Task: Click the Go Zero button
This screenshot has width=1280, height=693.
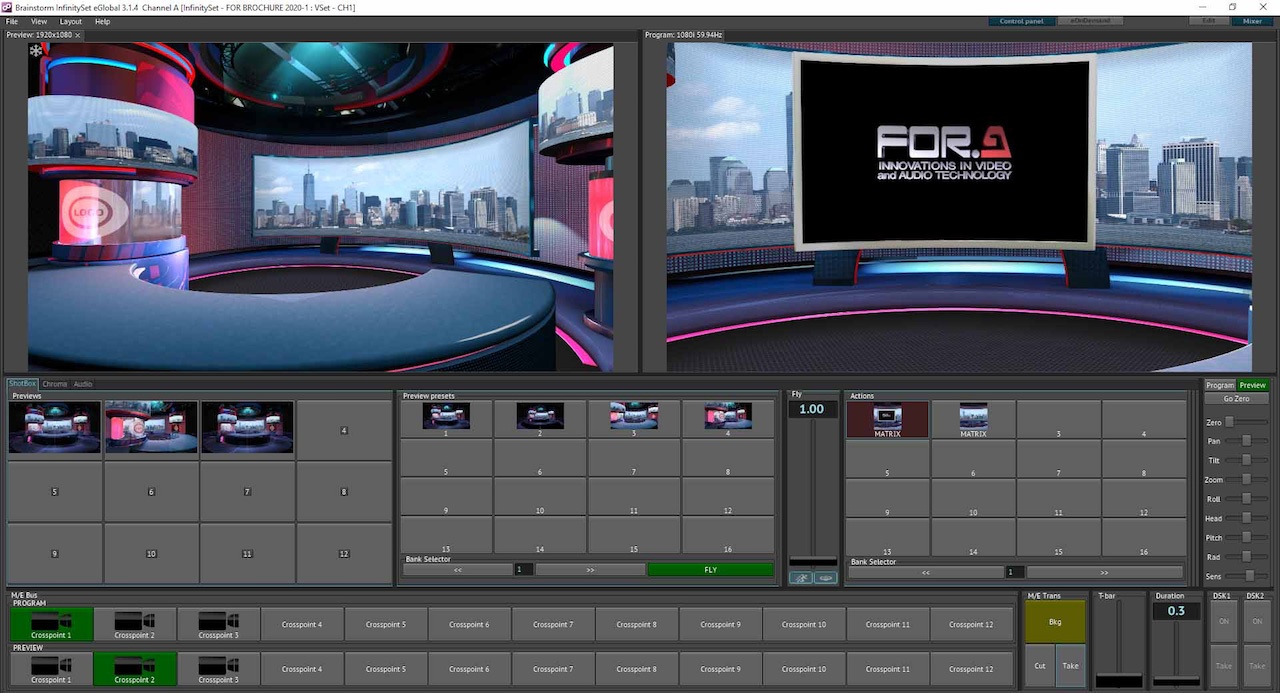Action: 1237,399
